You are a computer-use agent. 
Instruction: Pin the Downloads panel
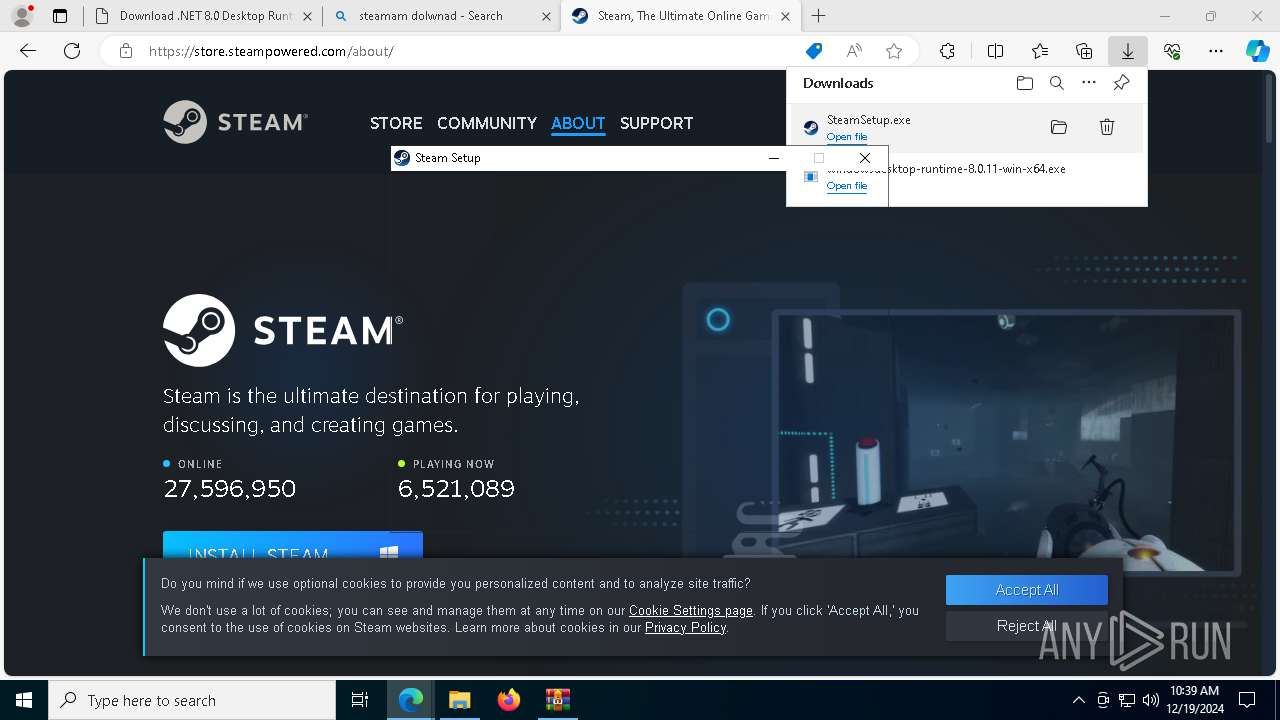(1121, 83)
